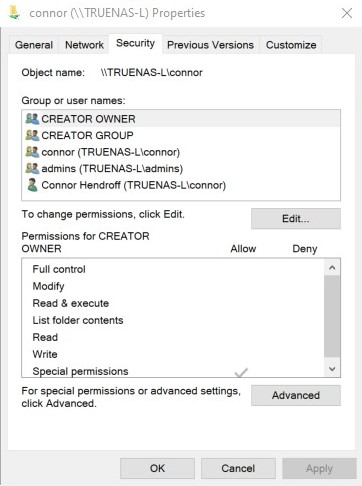Click the Connor Hendroff single-user icon
The width and height of the screenshot is (362, 486).
pos(32,185)
